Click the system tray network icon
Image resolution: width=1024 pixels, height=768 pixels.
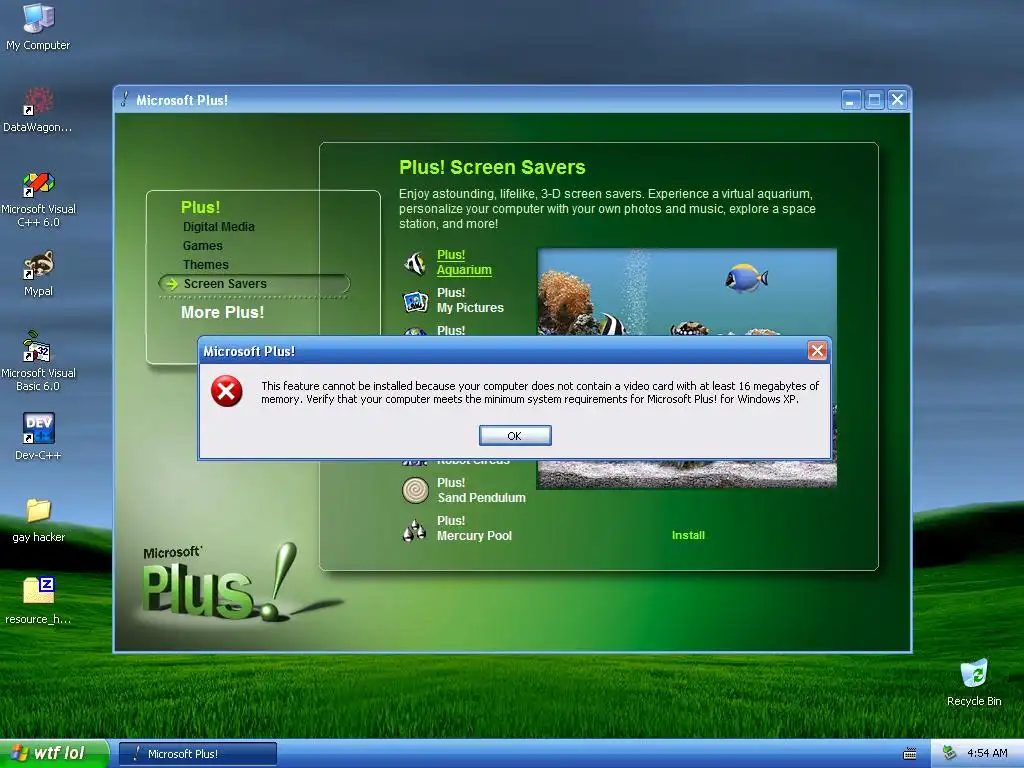pyautogui.click(x=950, y=753)
